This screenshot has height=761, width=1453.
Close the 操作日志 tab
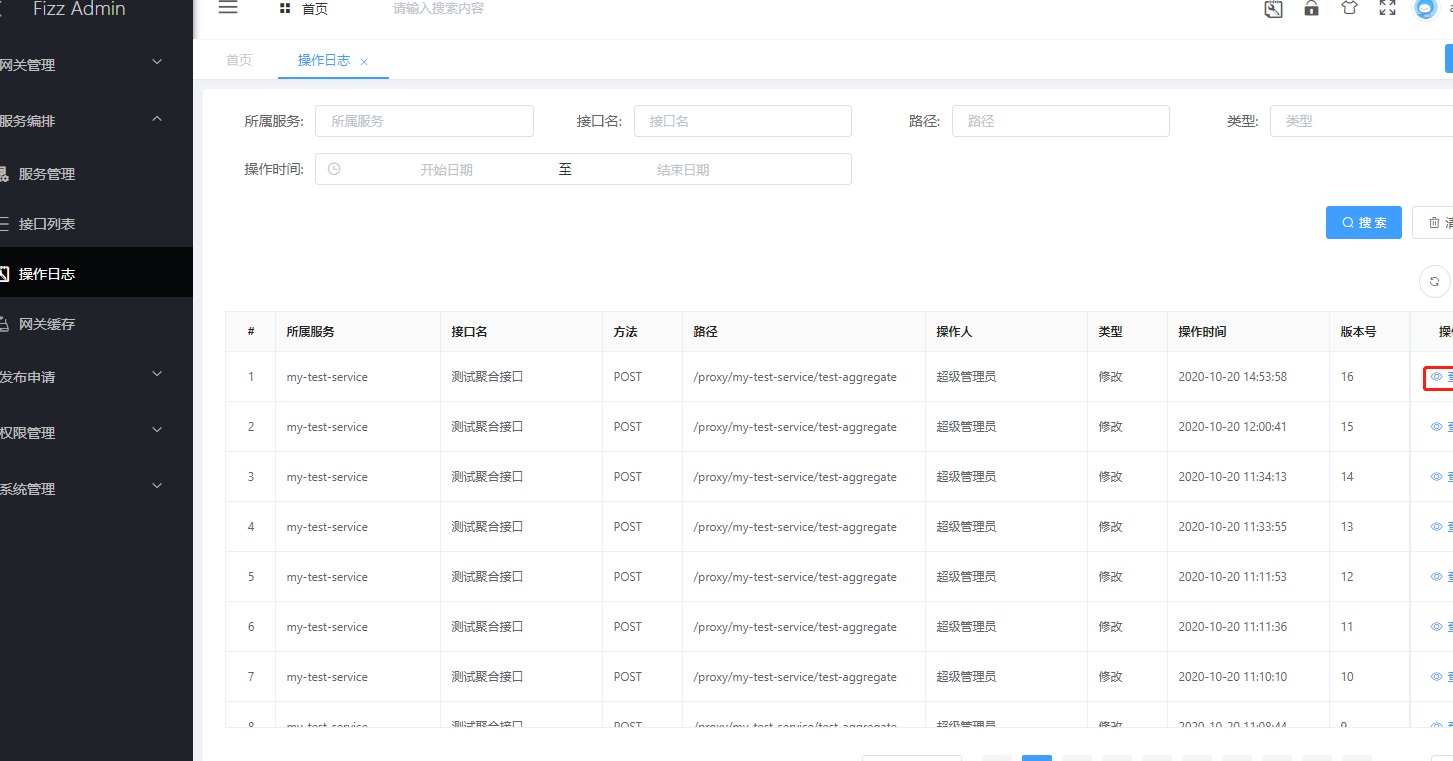tap(364, 62)
